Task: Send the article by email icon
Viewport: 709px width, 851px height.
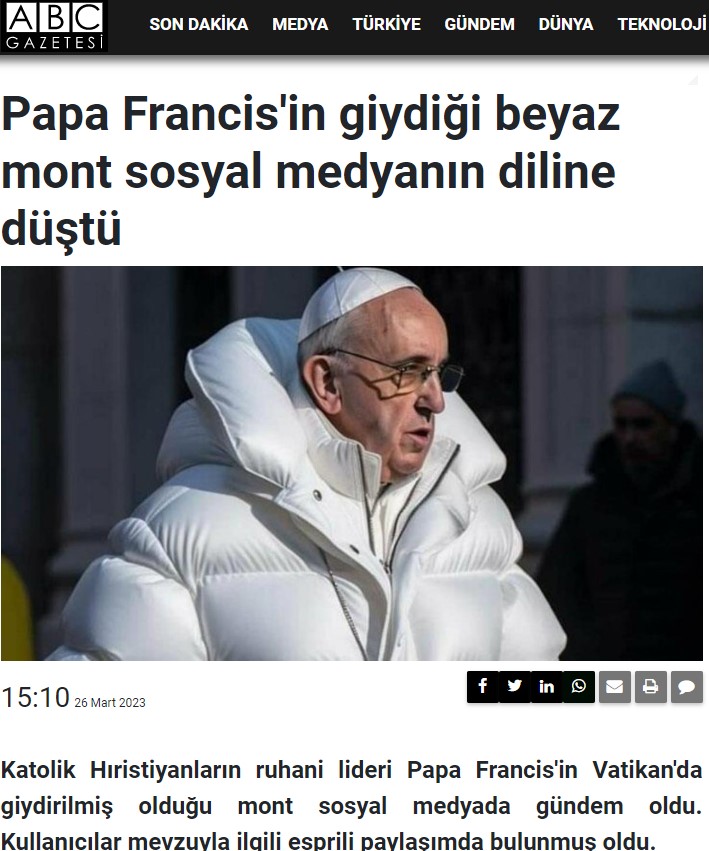Action: (x=615, y=687)
